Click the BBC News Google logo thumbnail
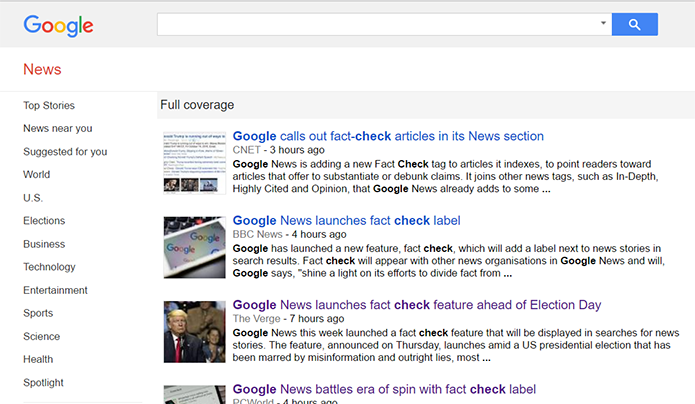 point(194,245)
